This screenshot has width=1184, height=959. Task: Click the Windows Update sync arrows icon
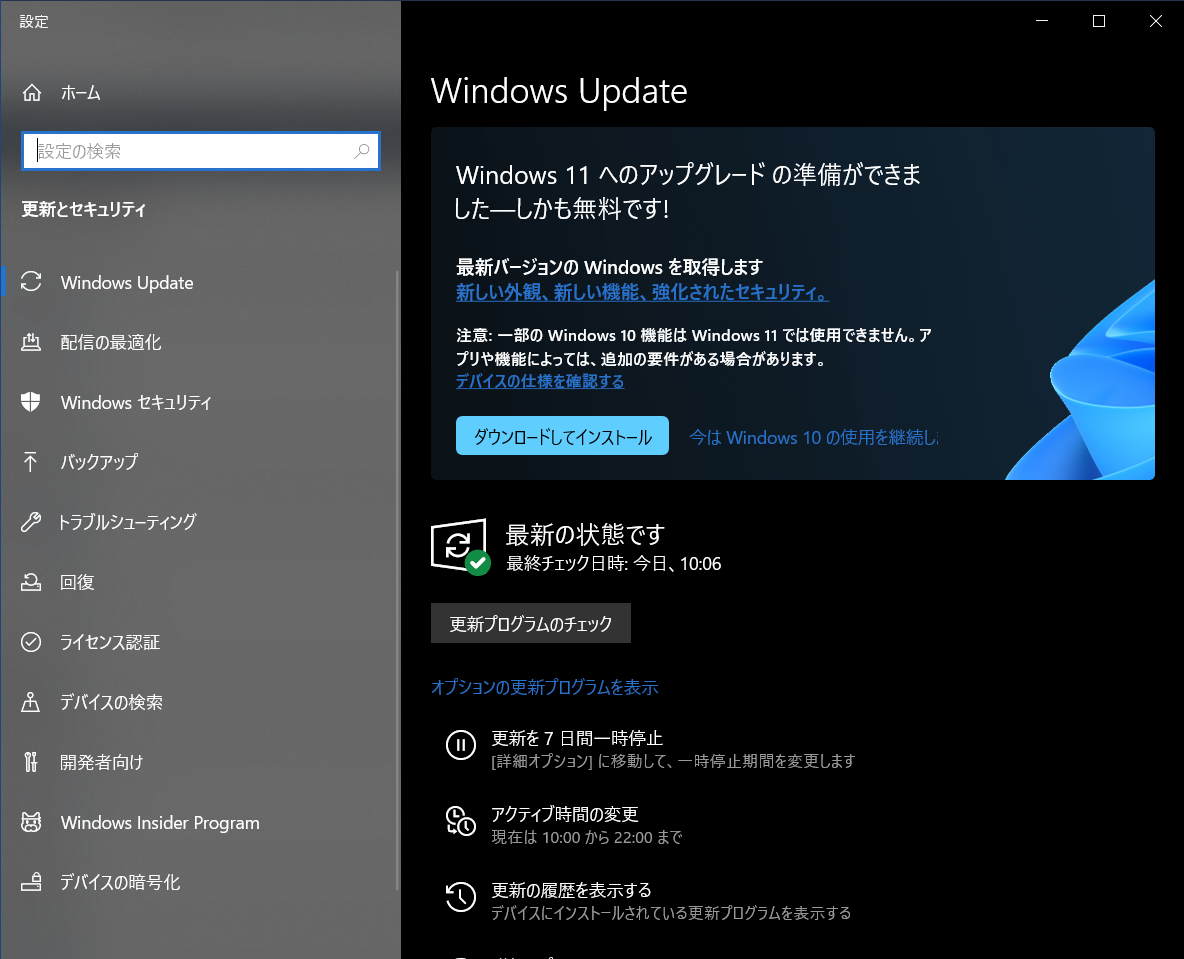[31, 282]
